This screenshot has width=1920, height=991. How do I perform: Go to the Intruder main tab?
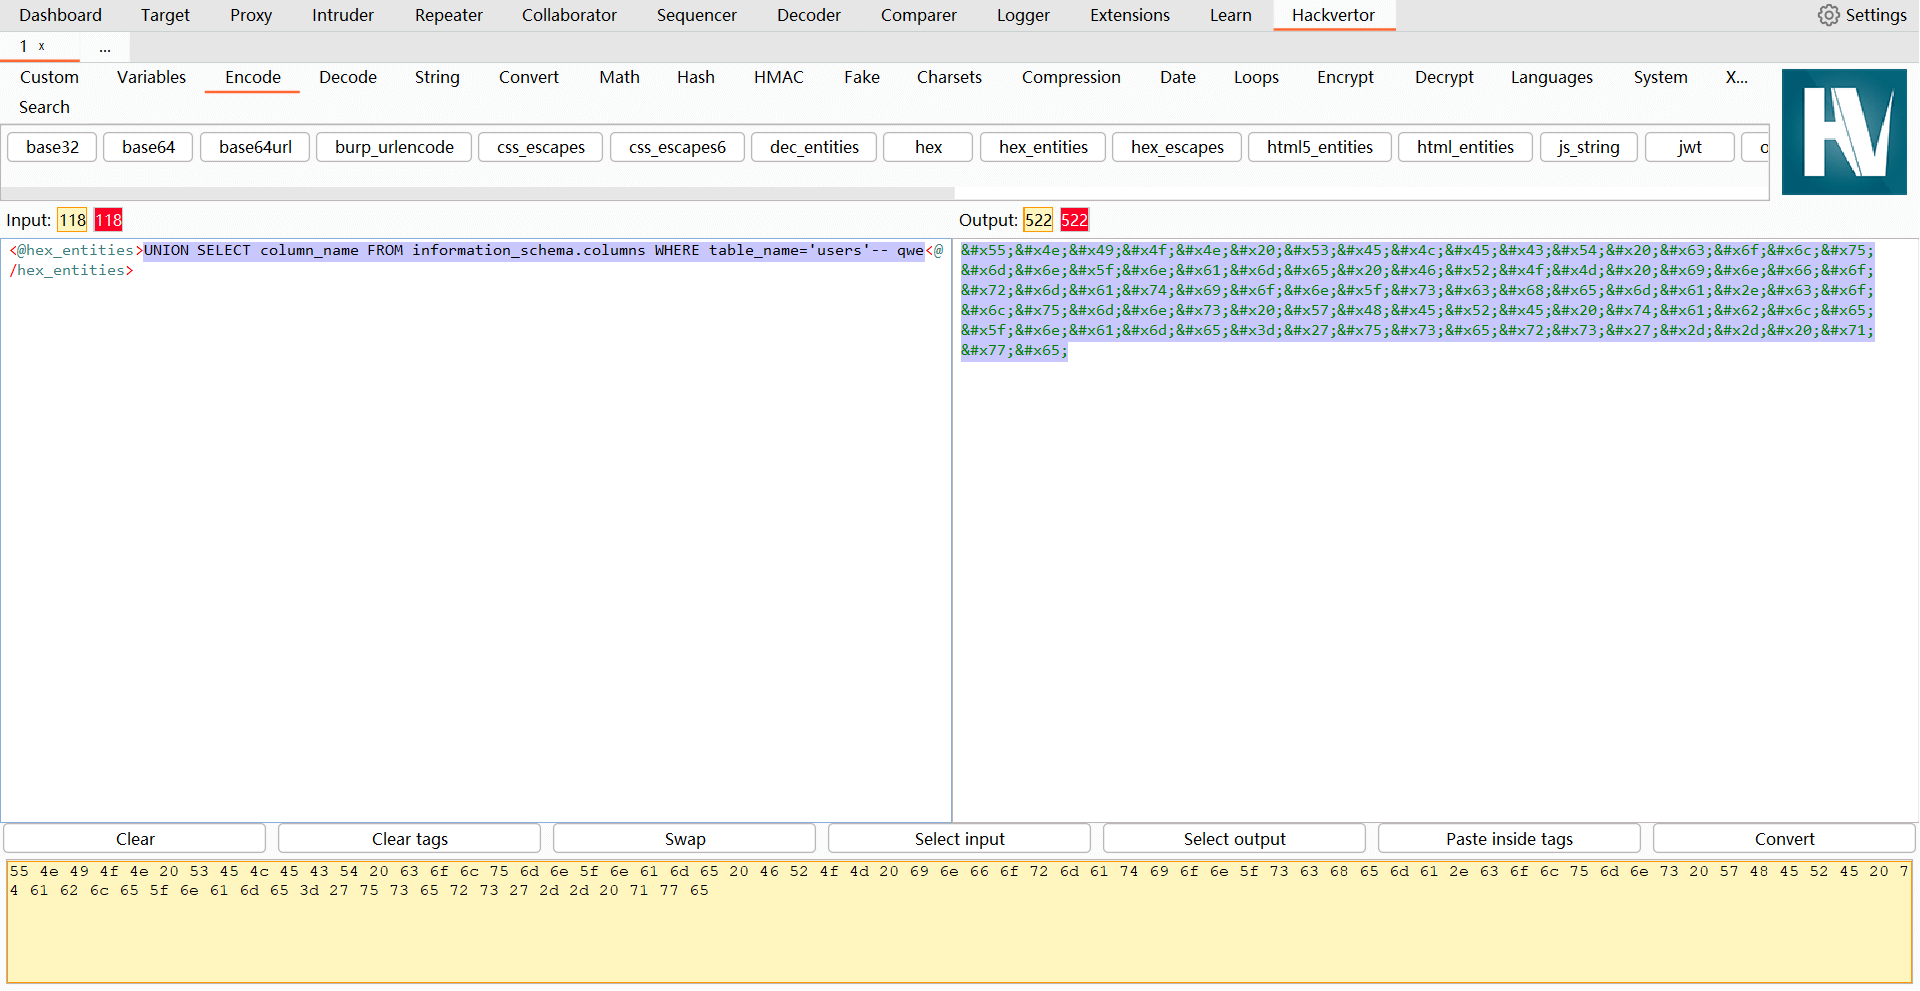[342, 15]
